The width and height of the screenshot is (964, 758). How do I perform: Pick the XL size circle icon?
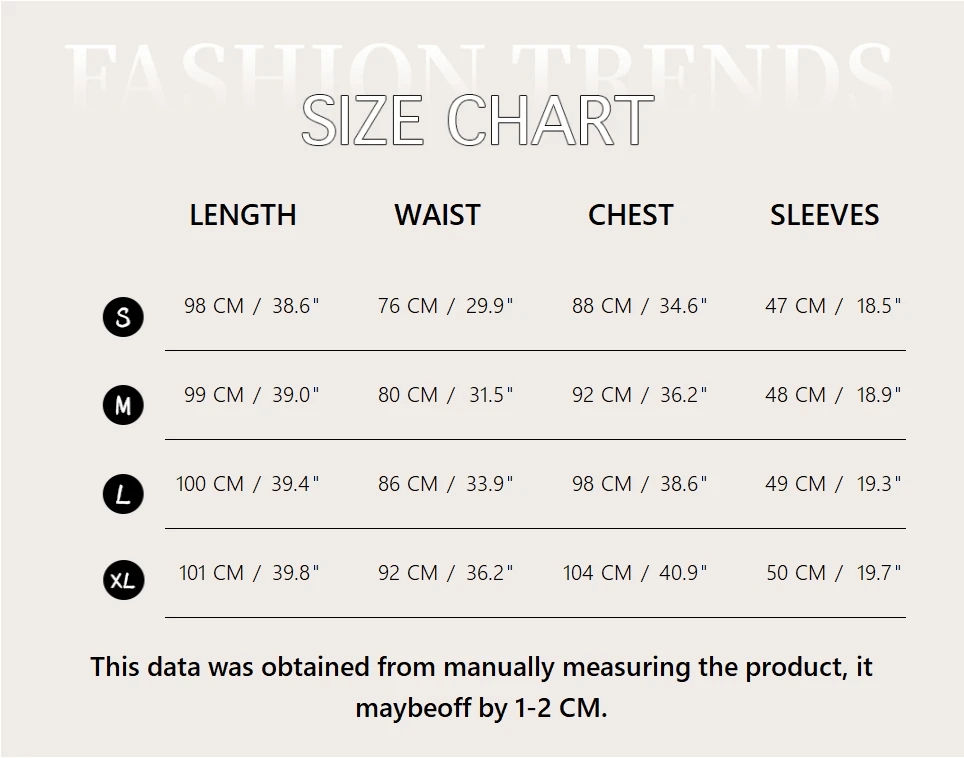pyautogui.click(x=123, y=580)
